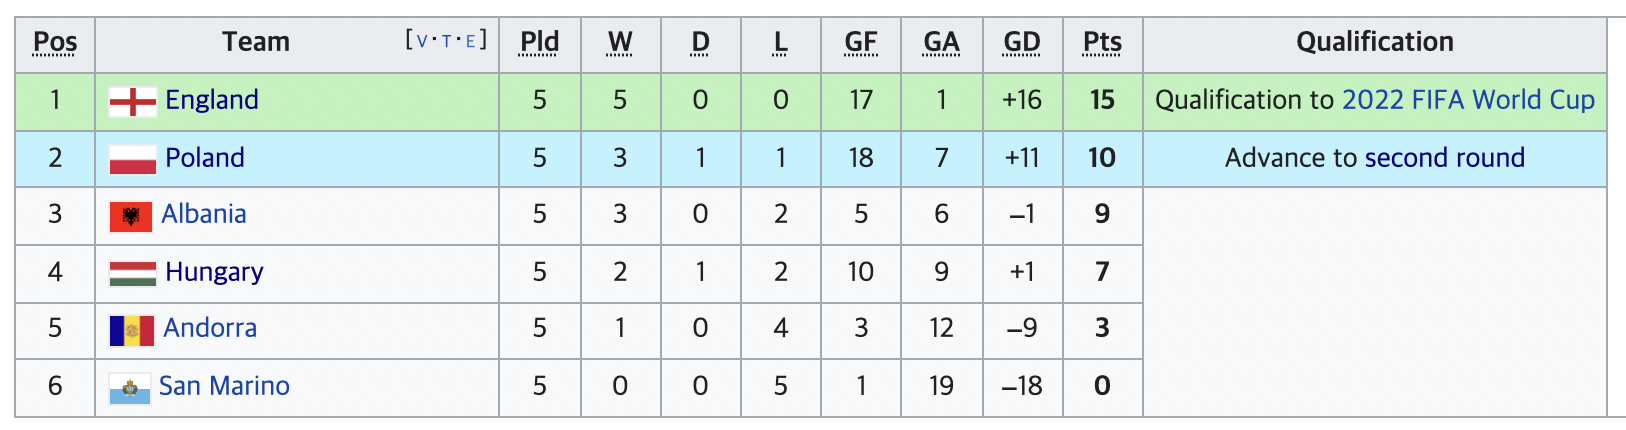Open the Andorra team link
This screenshot has width=1626, height=430.
tap(210, 328)
